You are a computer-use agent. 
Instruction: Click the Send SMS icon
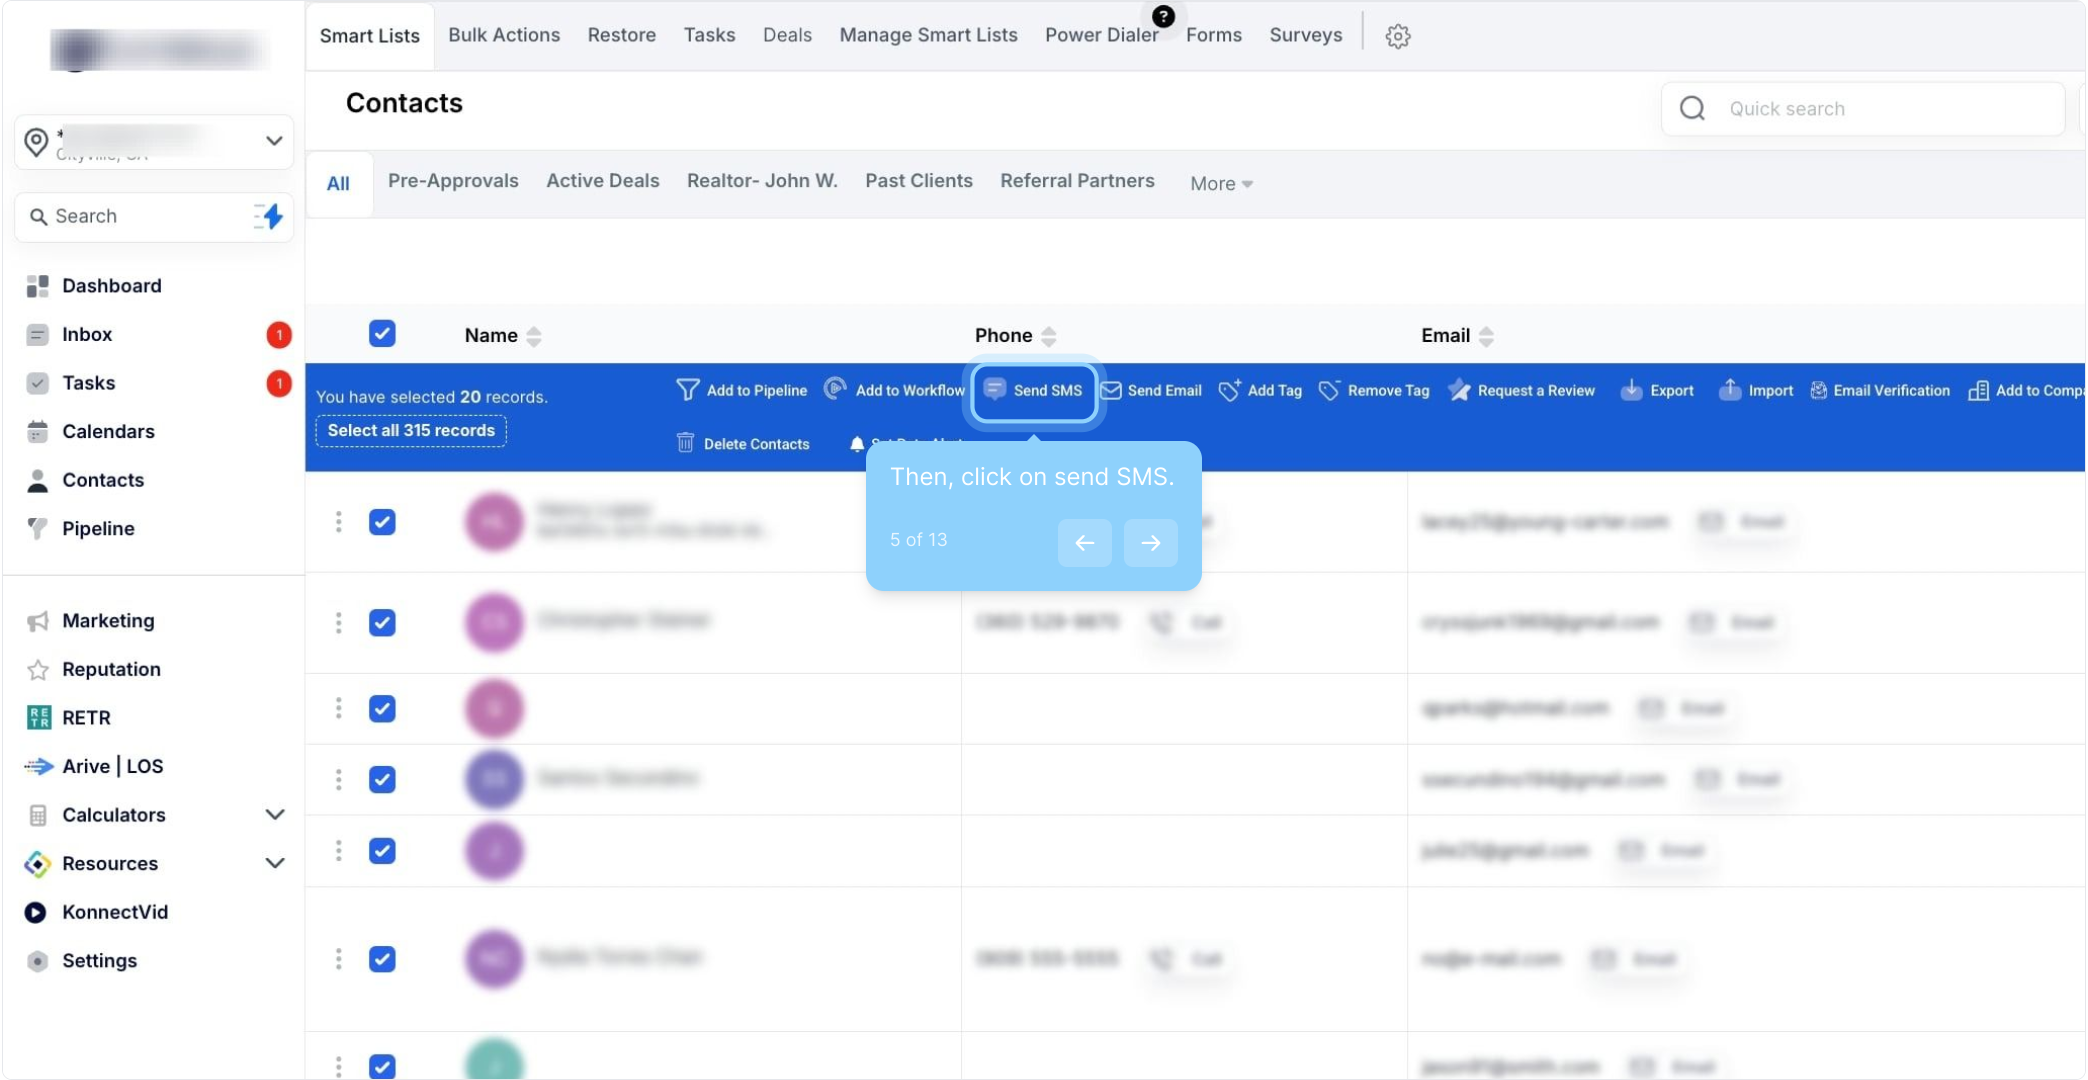click(994, 389)
